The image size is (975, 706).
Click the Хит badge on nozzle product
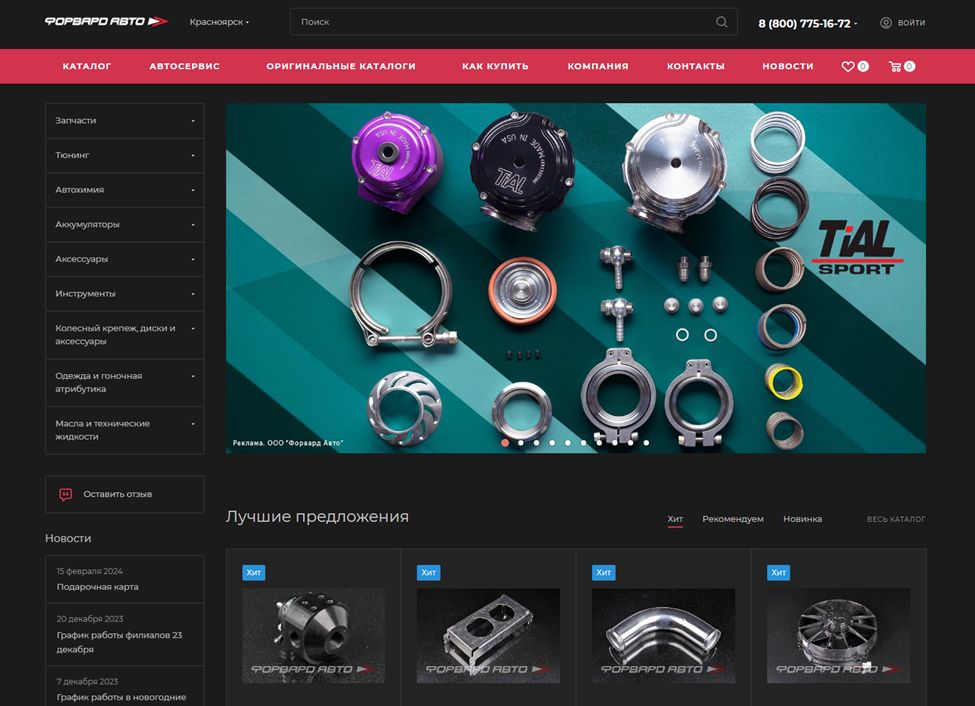pos(254,572)
